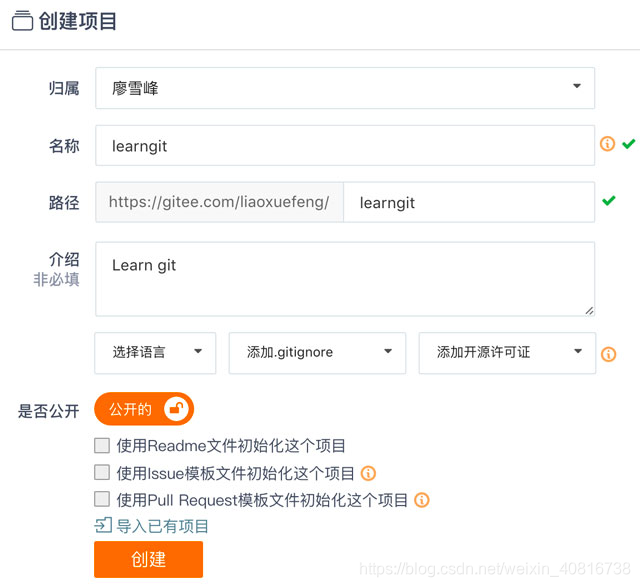The height and width of the screenshot is (587, 640).
Task: Click the resize handle of the 介绍 textarea
Action: click(589, 311)
